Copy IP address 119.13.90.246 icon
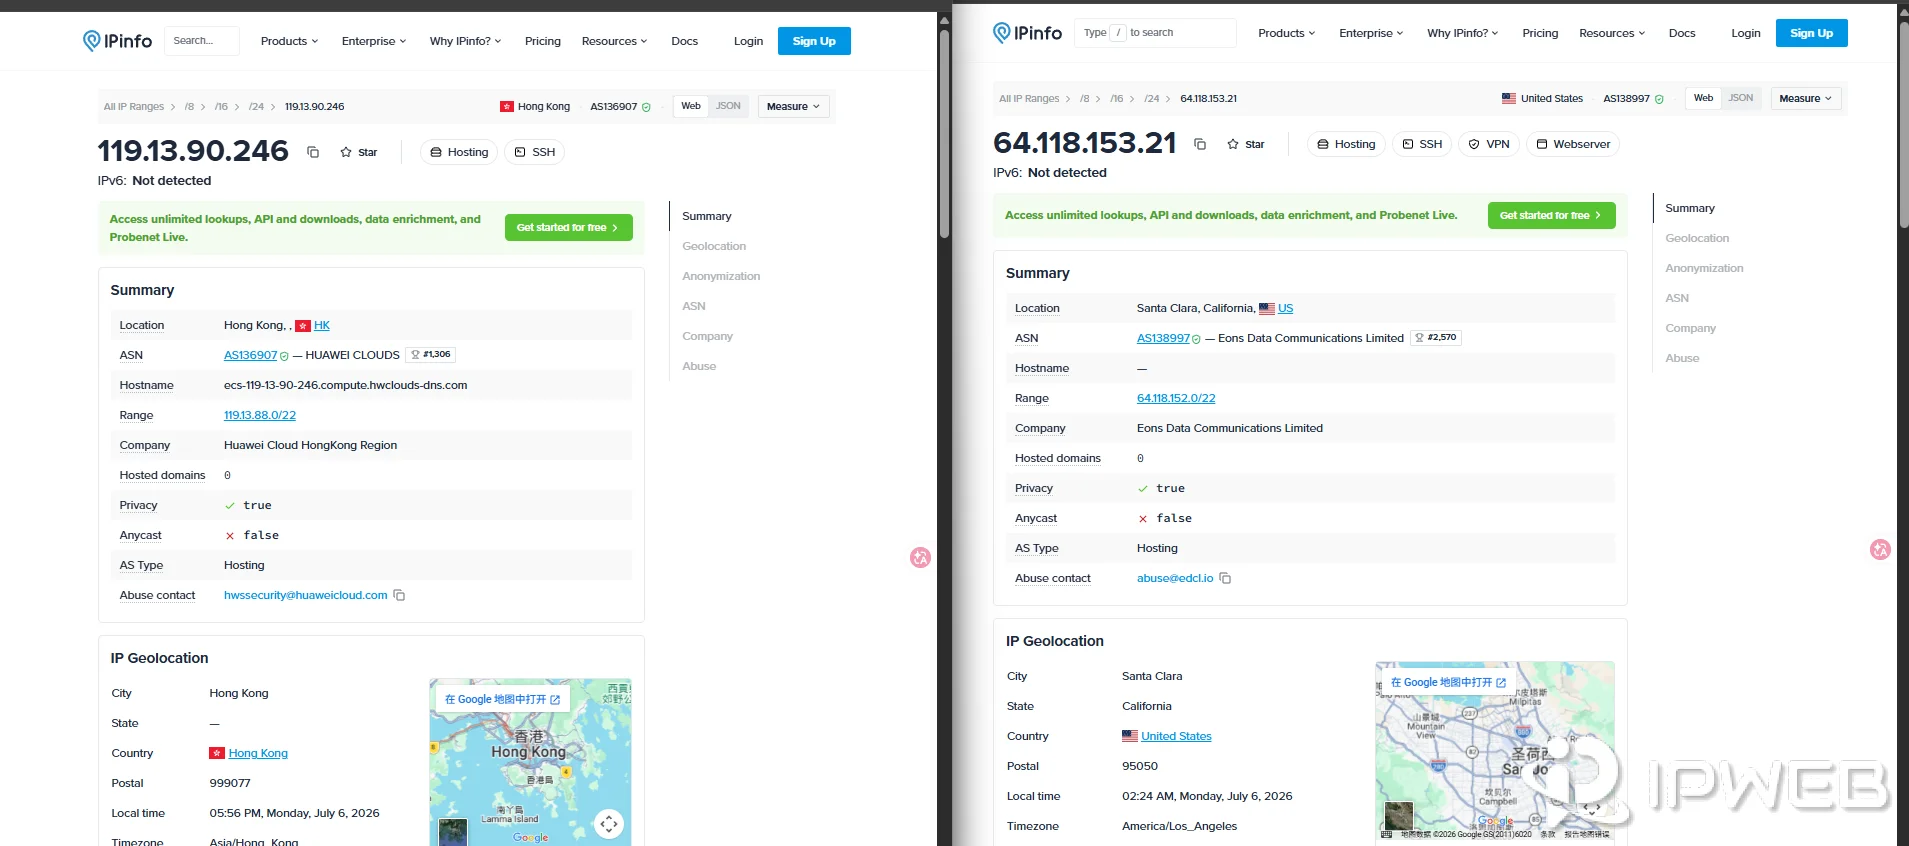This screenshot has width=1909, height=846. pyautogui.click(x=313, y=152)
